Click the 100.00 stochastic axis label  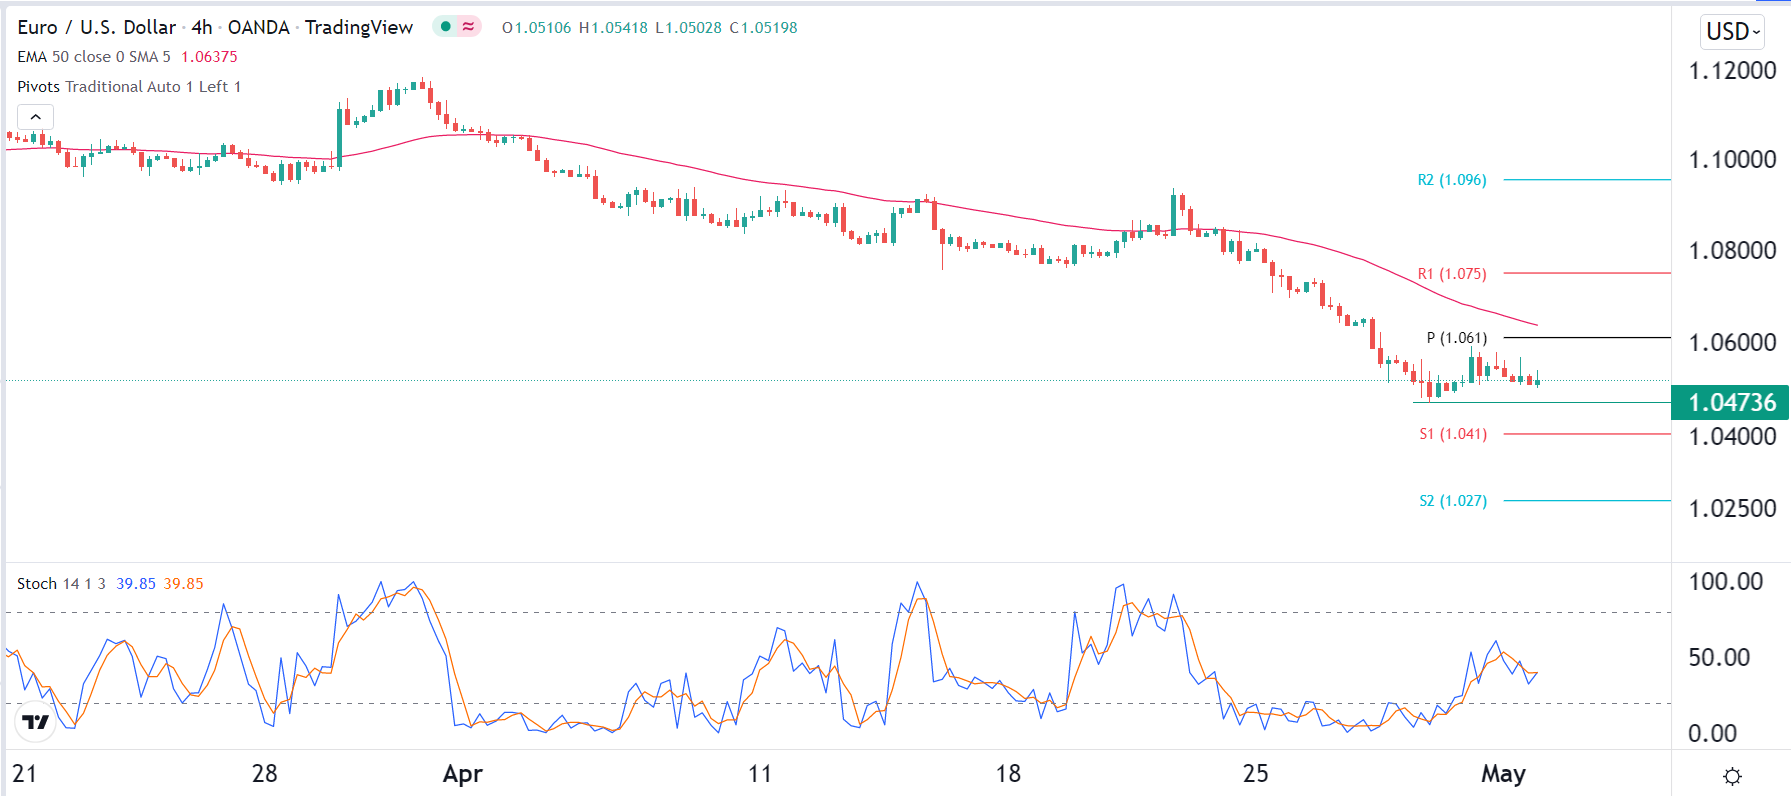tap(1726, 582)
